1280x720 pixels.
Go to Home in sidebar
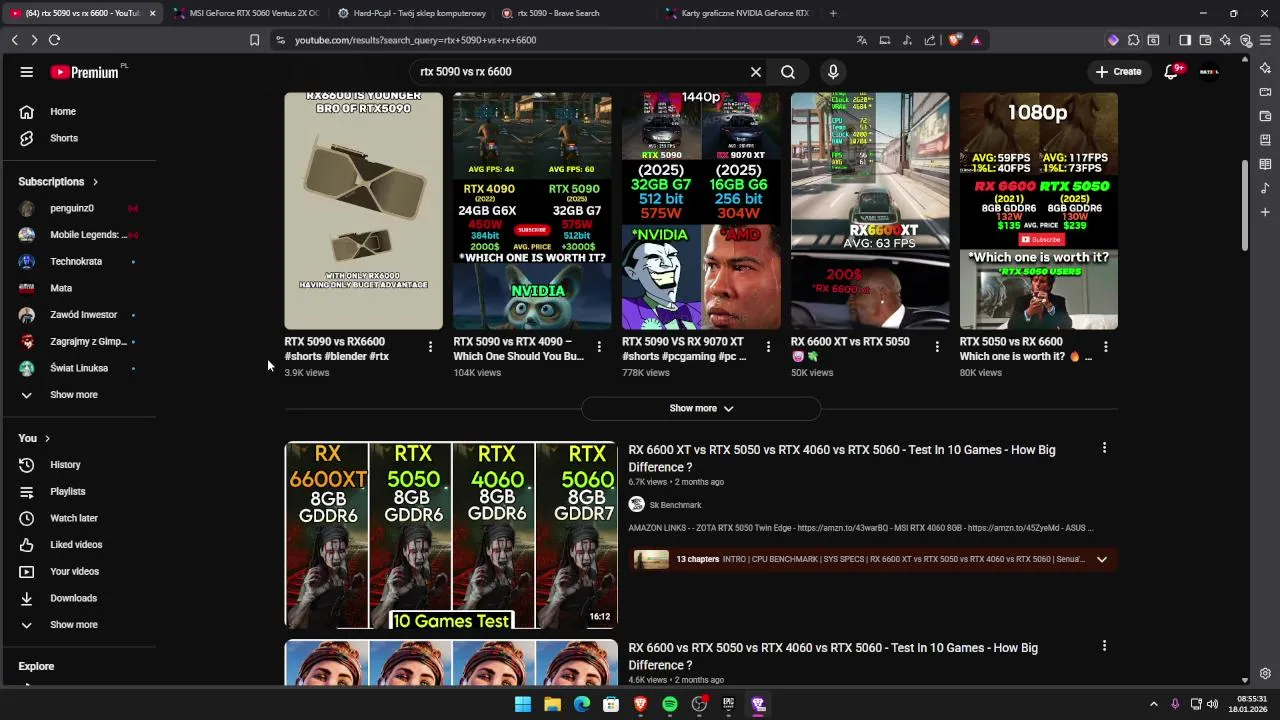tap(63, 112)
